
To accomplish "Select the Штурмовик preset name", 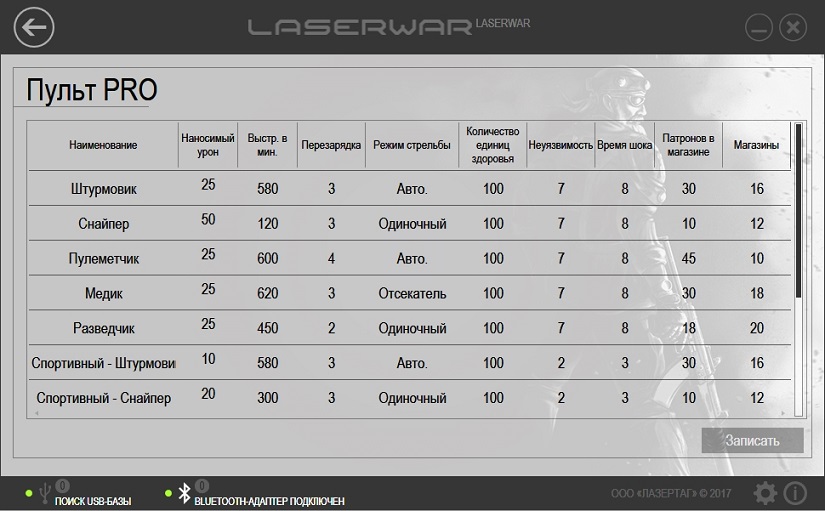I will (x=104, y=189).
